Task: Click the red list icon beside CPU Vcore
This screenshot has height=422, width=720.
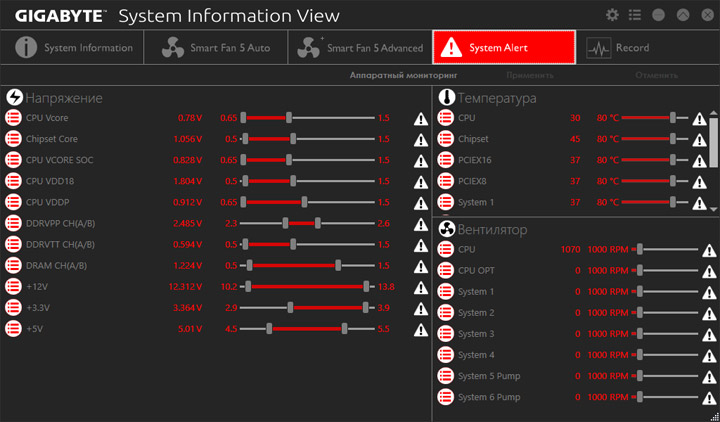Action: (13, 118)
